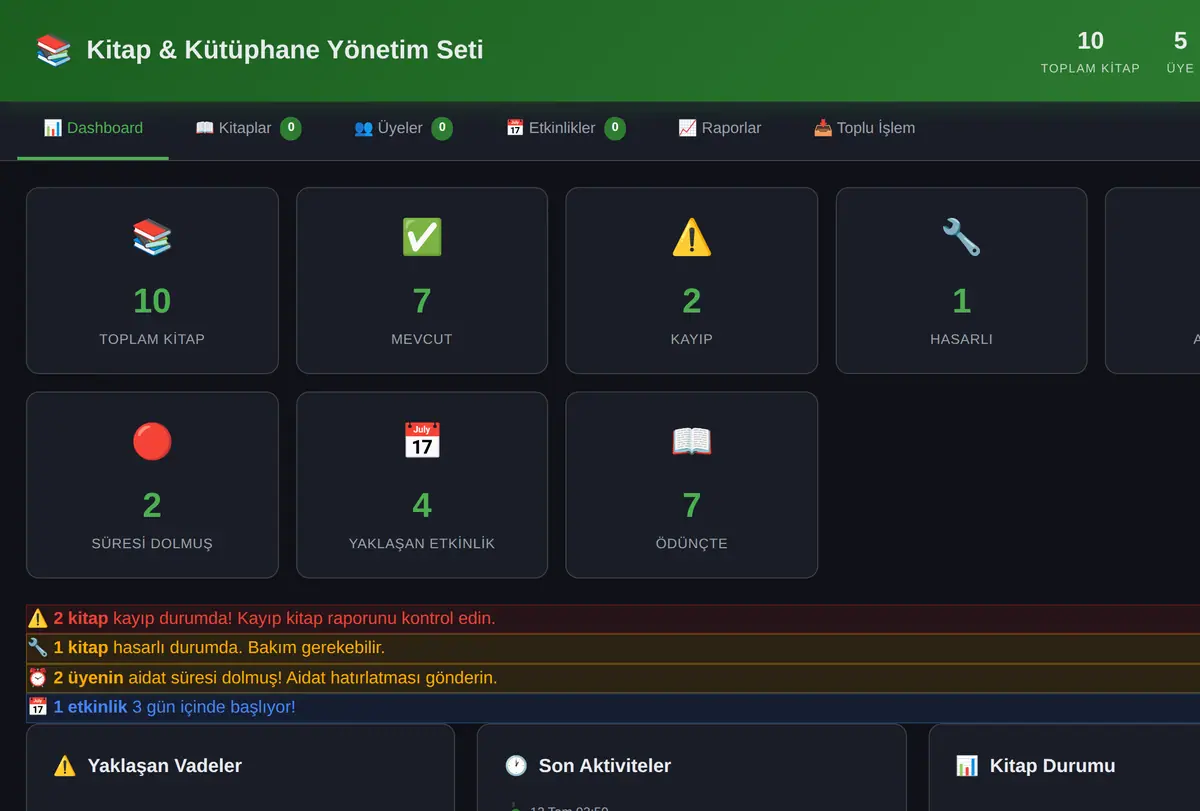Click the "Son Aktiviteler" panel heading
This screenshot has height=811, width=1200.
(x=605, y=766)
